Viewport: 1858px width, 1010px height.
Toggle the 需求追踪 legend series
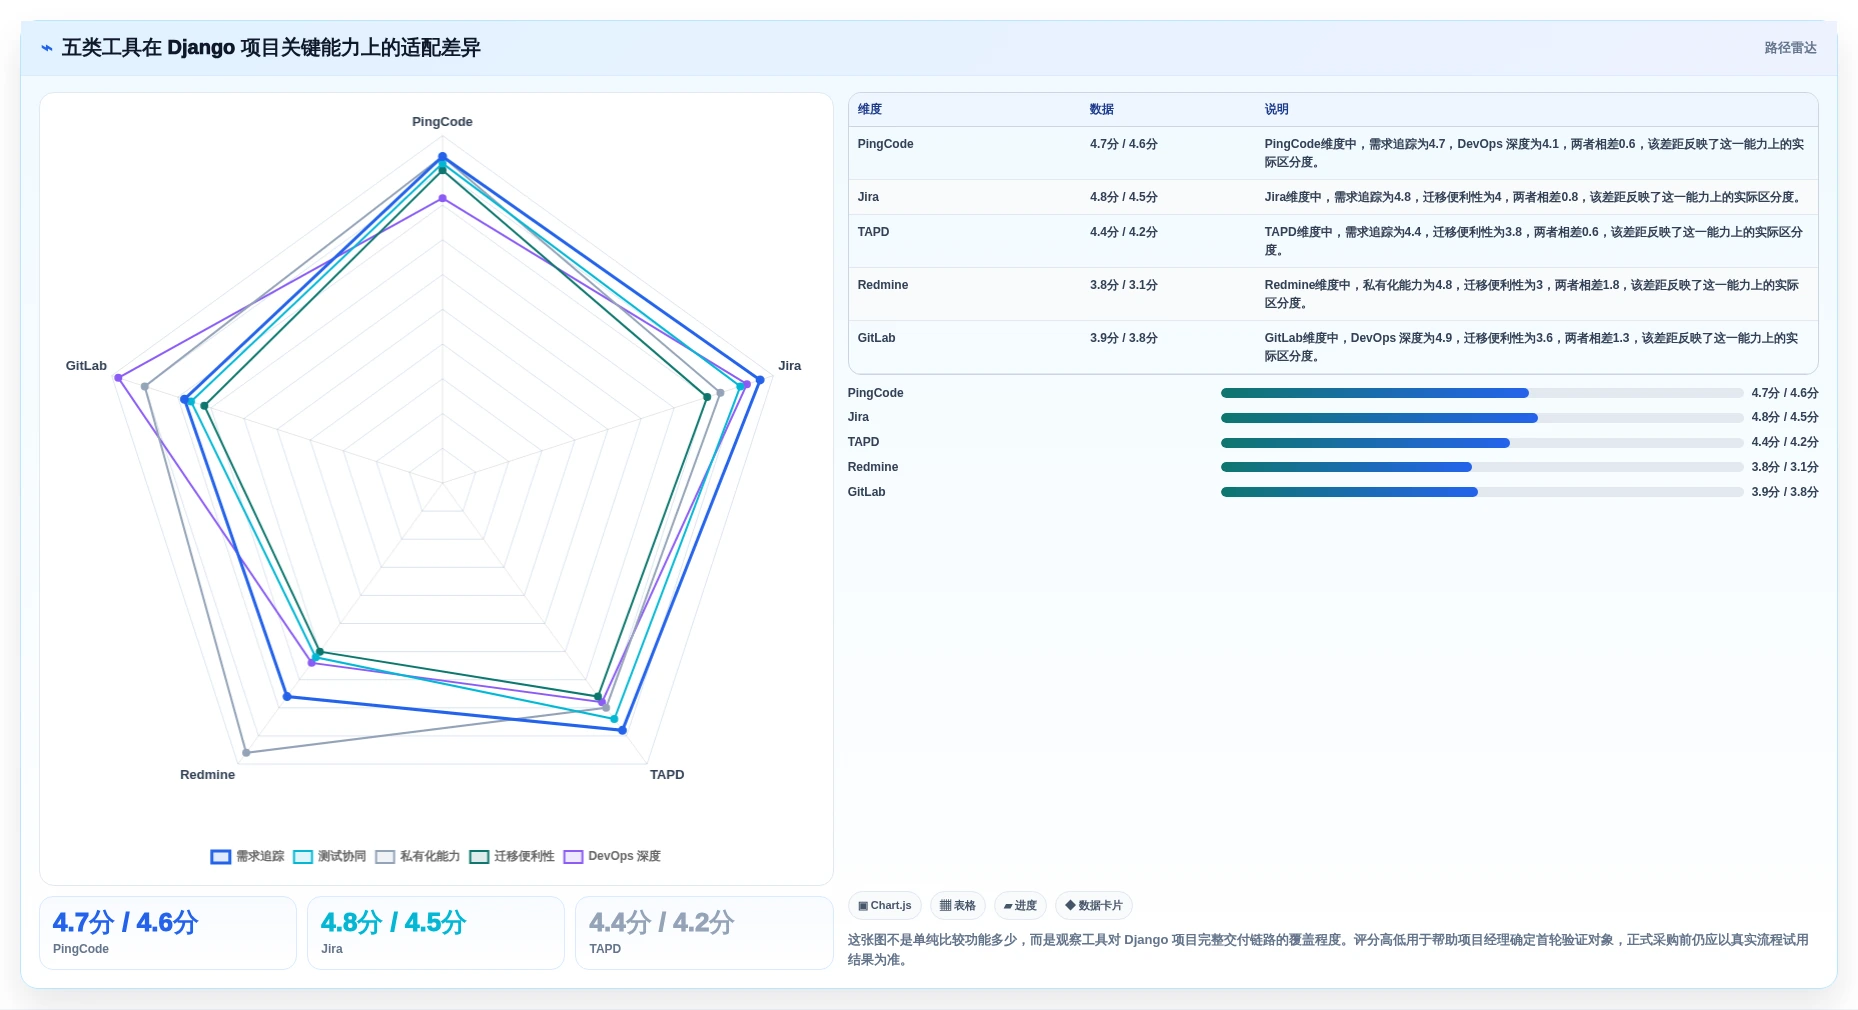coord(247,856)
